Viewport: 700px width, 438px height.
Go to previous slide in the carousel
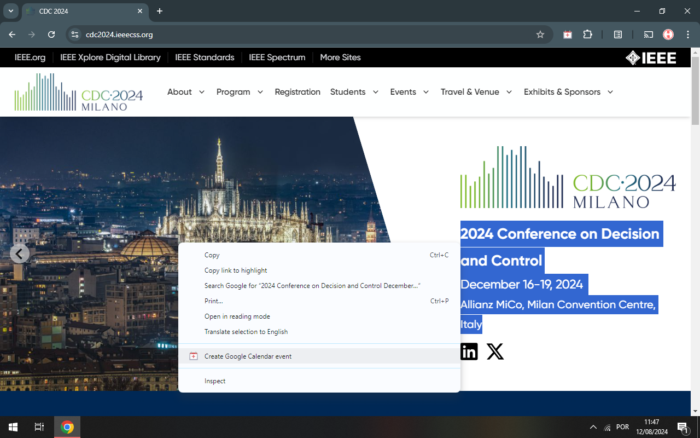point(19,254)
